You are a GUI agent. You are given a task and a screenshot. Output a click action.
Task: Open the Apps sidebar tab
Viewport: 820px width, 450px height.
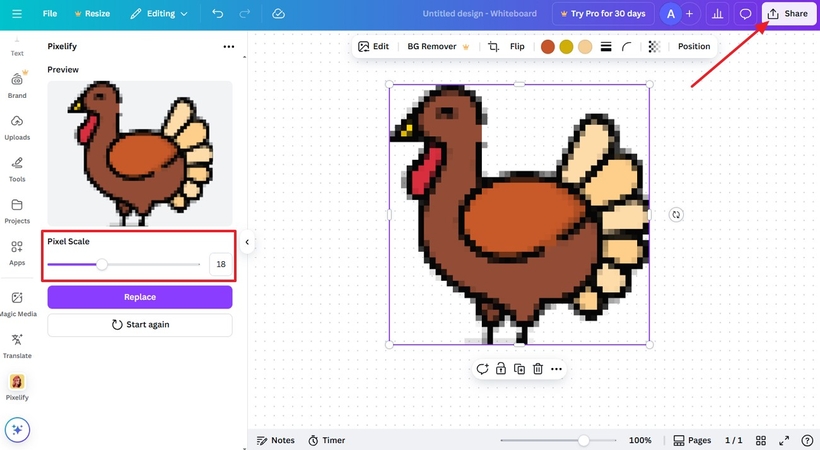coord(17,253)
